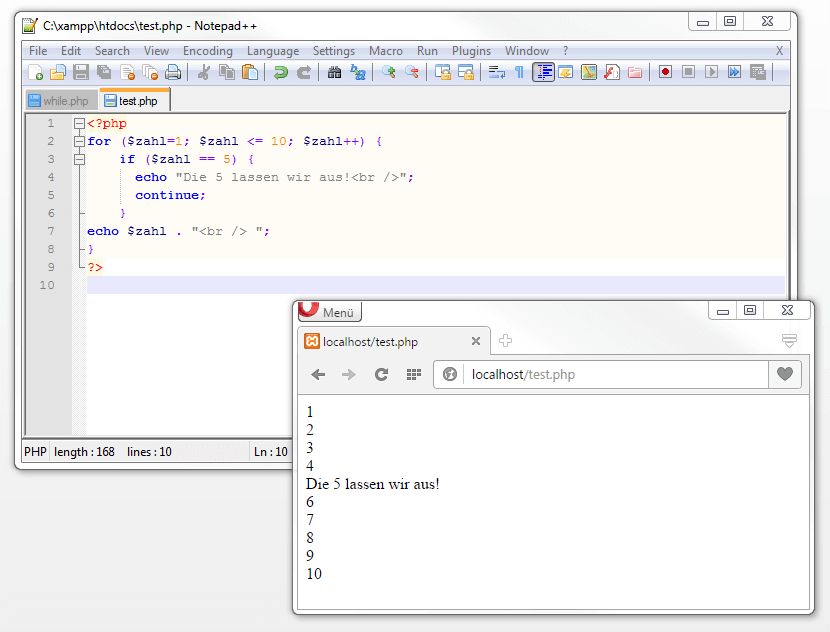Image resolution: width=830 pixels, height=632 pixels.
Task: Zoom in using the magnifier plus icon
Action: point(389,72)
